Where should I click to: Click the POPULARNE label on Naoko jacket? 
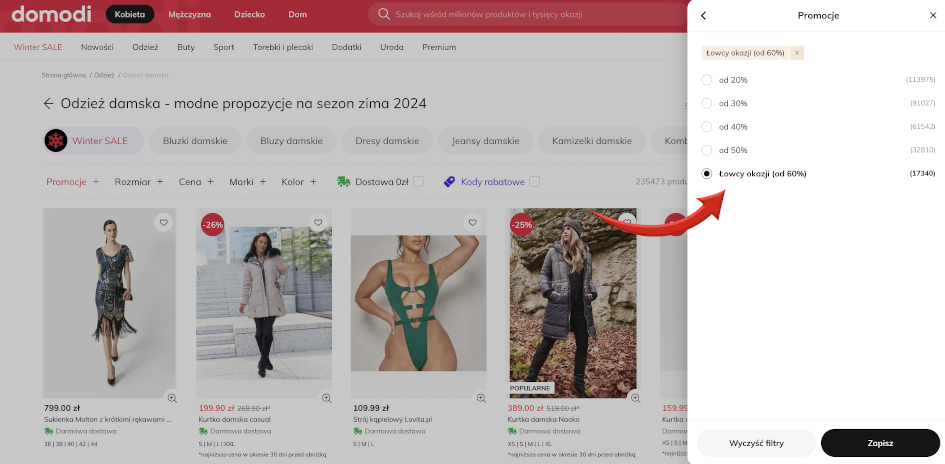tap(530, 388)
